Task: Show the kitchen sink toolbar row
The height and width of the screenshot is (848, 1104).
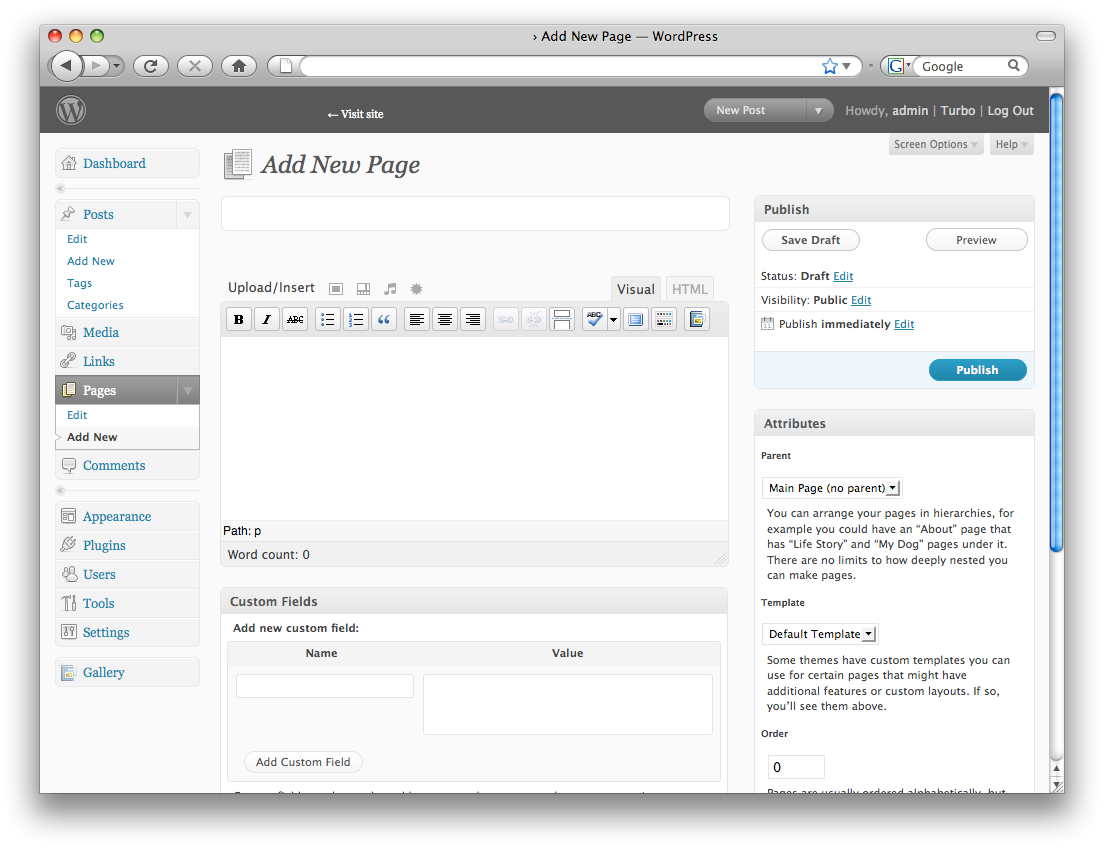Action: pos(664,320)
